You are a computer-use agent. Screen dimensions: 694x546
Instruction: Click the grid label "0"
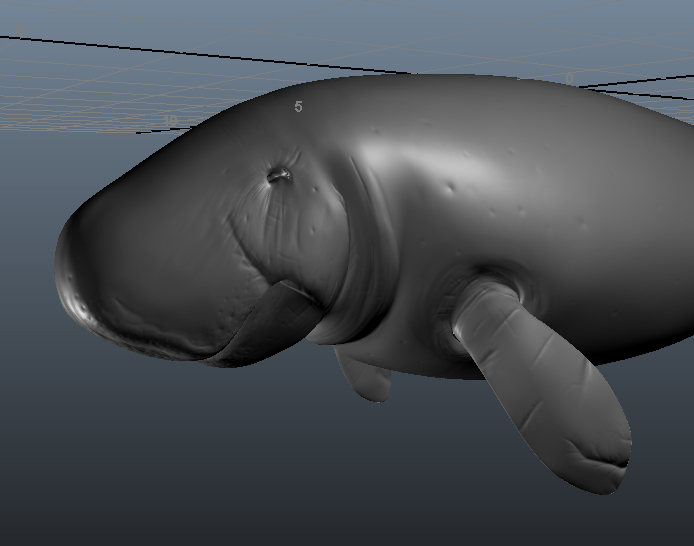[569, 78]
